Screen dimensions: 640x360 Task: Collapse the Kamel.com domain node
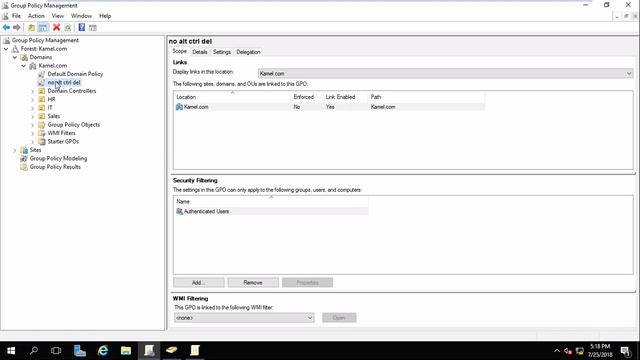pos(24,65)
